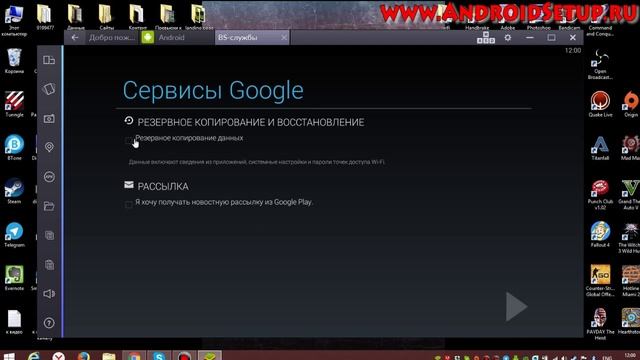Open the Fallout 4 desktop shortcut

(x=600, y=235)
